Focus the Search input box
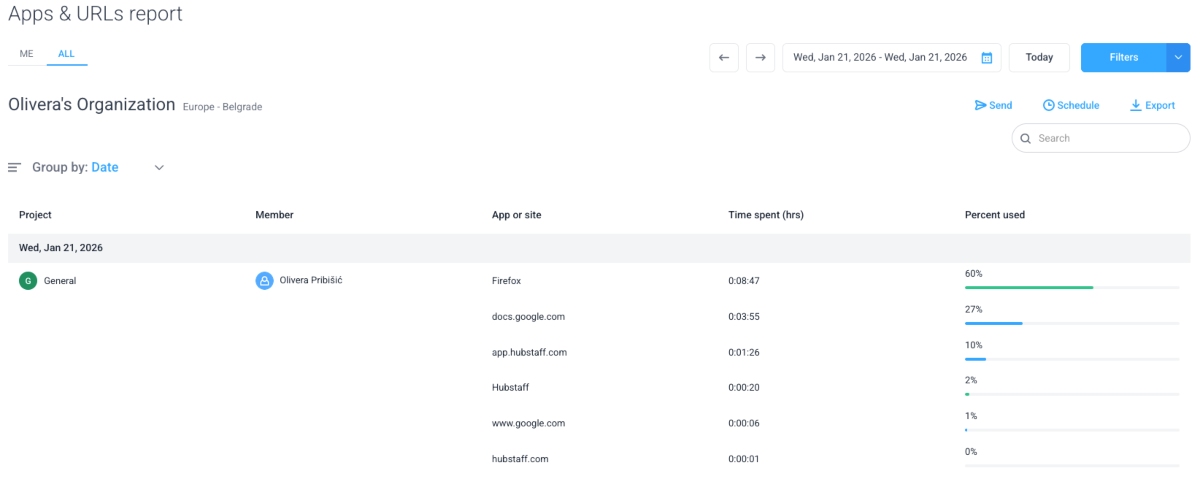 [1101, 138]
